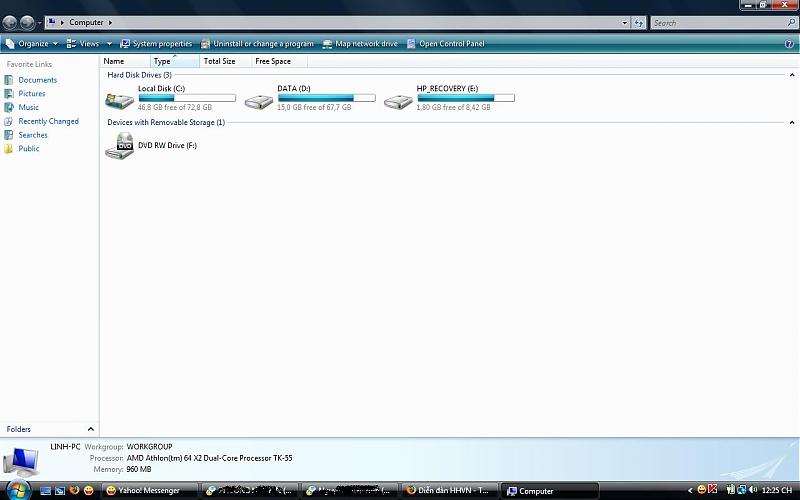Open HP_RECOVERY (E:) drive icon
The image size is (800, 500).
(398, 99)
